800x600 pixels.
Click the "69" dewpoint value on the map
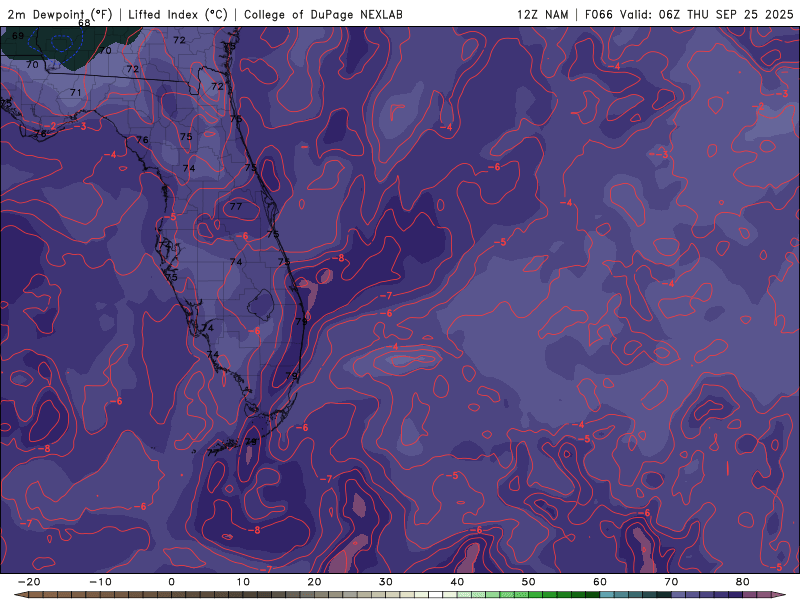click(18, 36)
